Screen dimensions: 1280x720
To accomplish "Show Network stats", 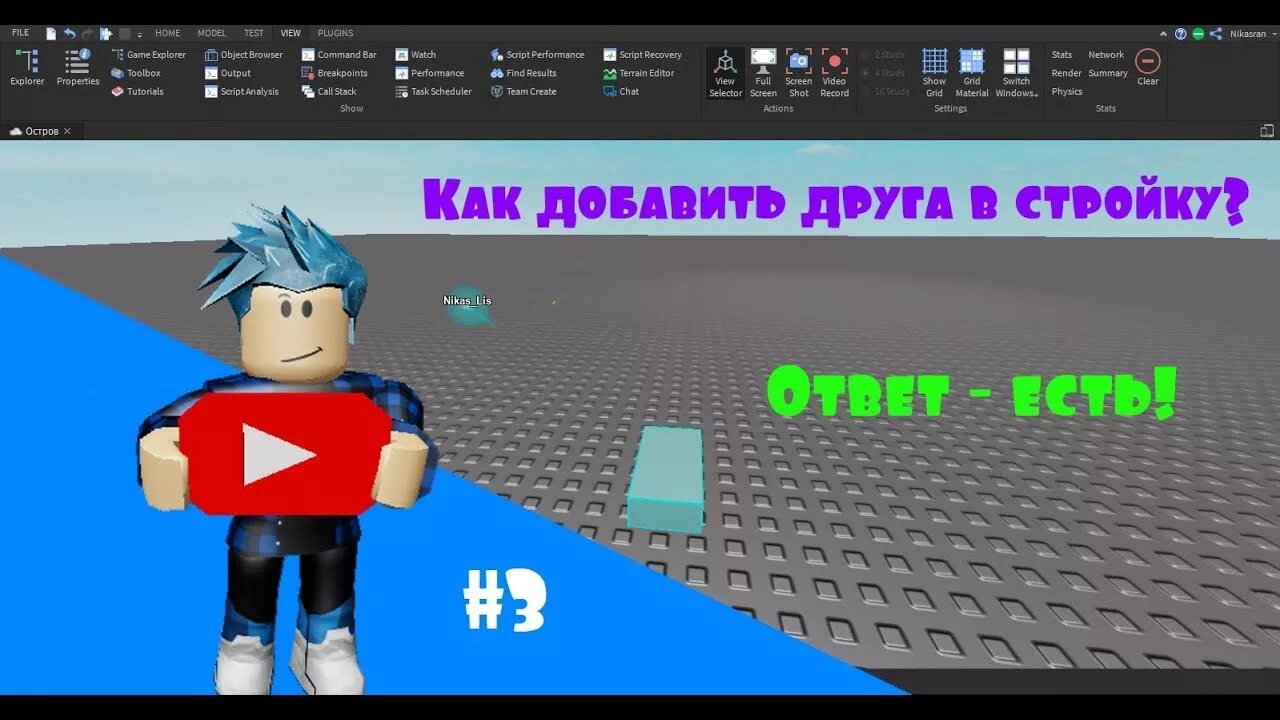I will [x=1106, y=55].
